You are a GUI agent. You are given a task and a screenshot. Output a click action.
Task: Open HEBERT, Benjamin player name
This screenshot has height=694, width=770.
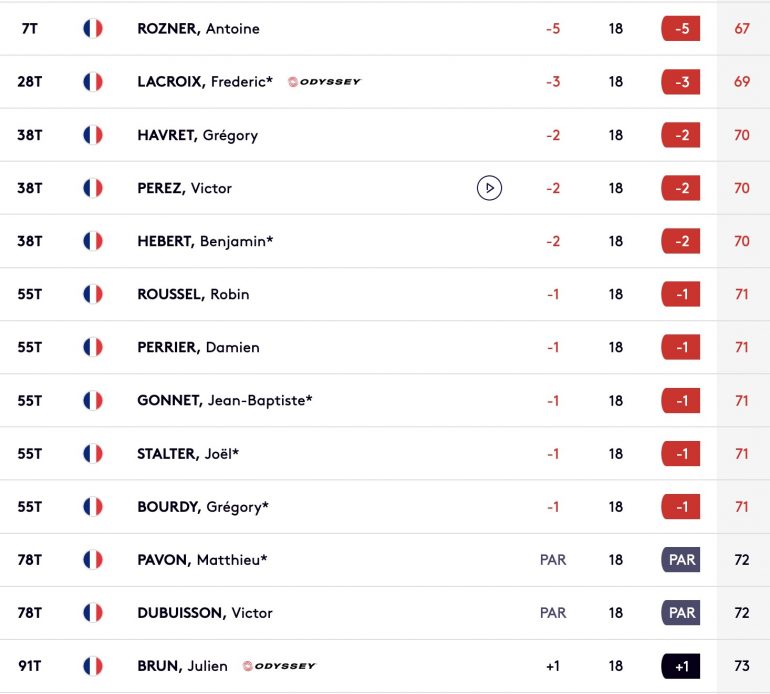point(205,241)
